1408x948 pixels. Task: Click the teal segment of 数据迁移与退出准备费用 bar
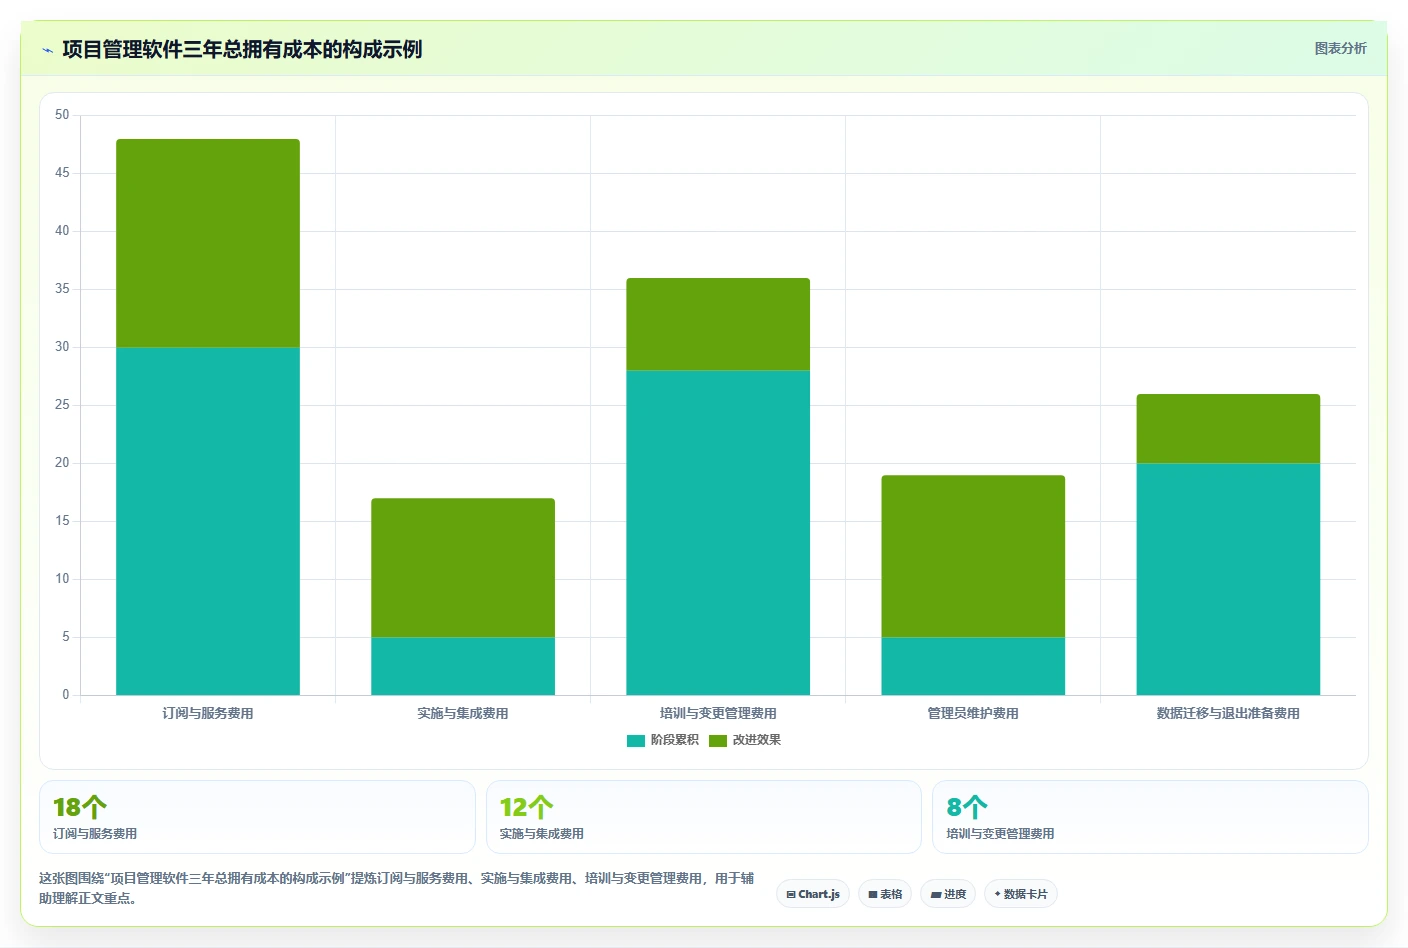(x=1228, y=579)
